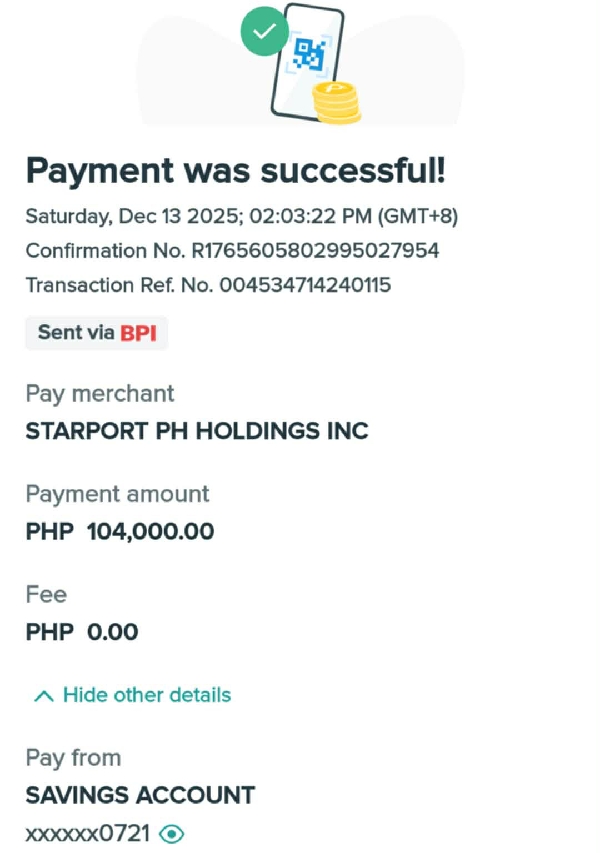Screen dimensions: 600x853
Task: Click the SAVINGS ACCOUNT label
Action: (140, 796)
